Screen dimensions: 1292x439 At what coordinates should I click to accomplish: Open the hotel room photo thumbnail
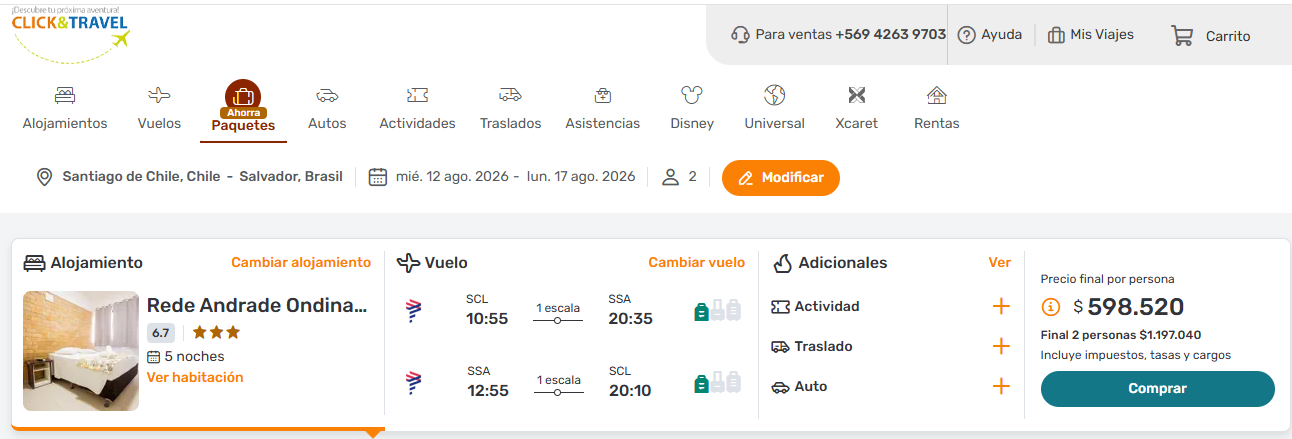[x=81, y=350]
